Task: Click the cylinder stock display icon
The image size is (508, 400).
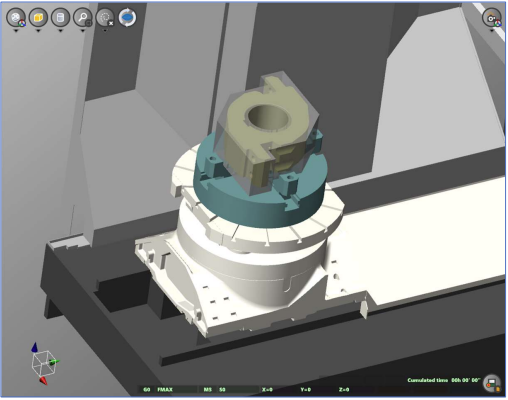Action: point(60,17)
